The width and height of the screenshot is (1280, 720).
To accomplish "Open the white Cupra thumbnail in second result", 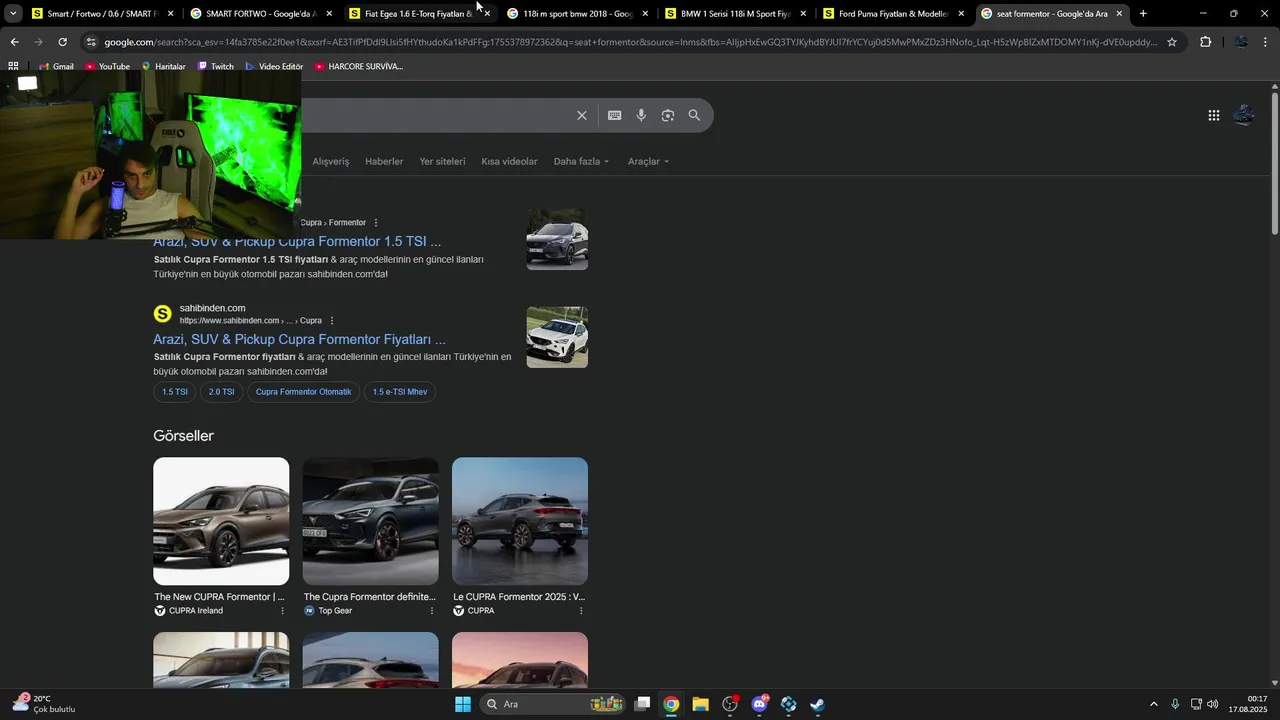I will (557, 337).
